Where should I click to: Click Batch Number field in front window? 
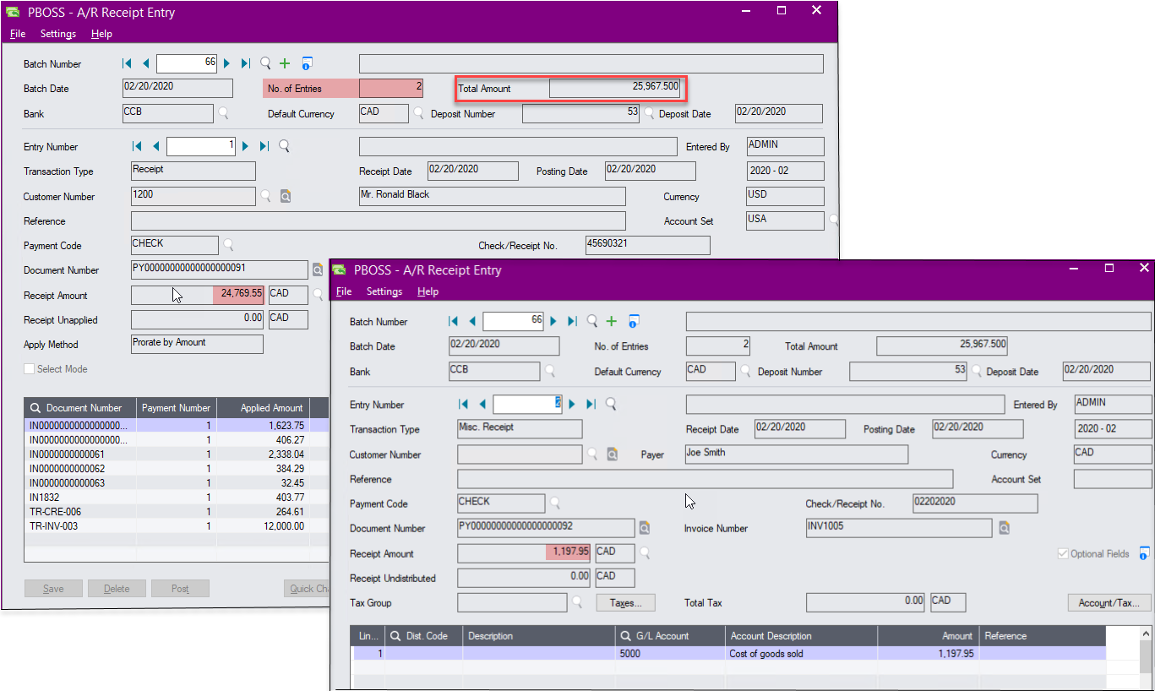(514, 322)
